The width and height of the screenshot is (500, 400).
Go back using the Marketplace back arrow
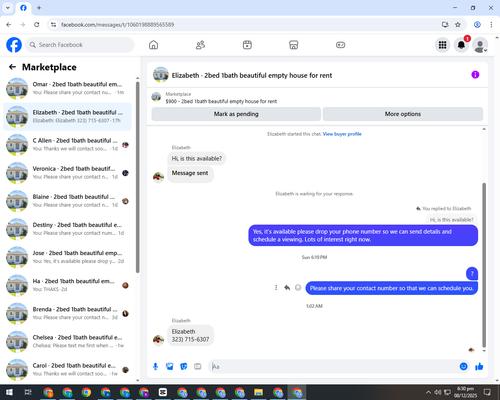12,67
